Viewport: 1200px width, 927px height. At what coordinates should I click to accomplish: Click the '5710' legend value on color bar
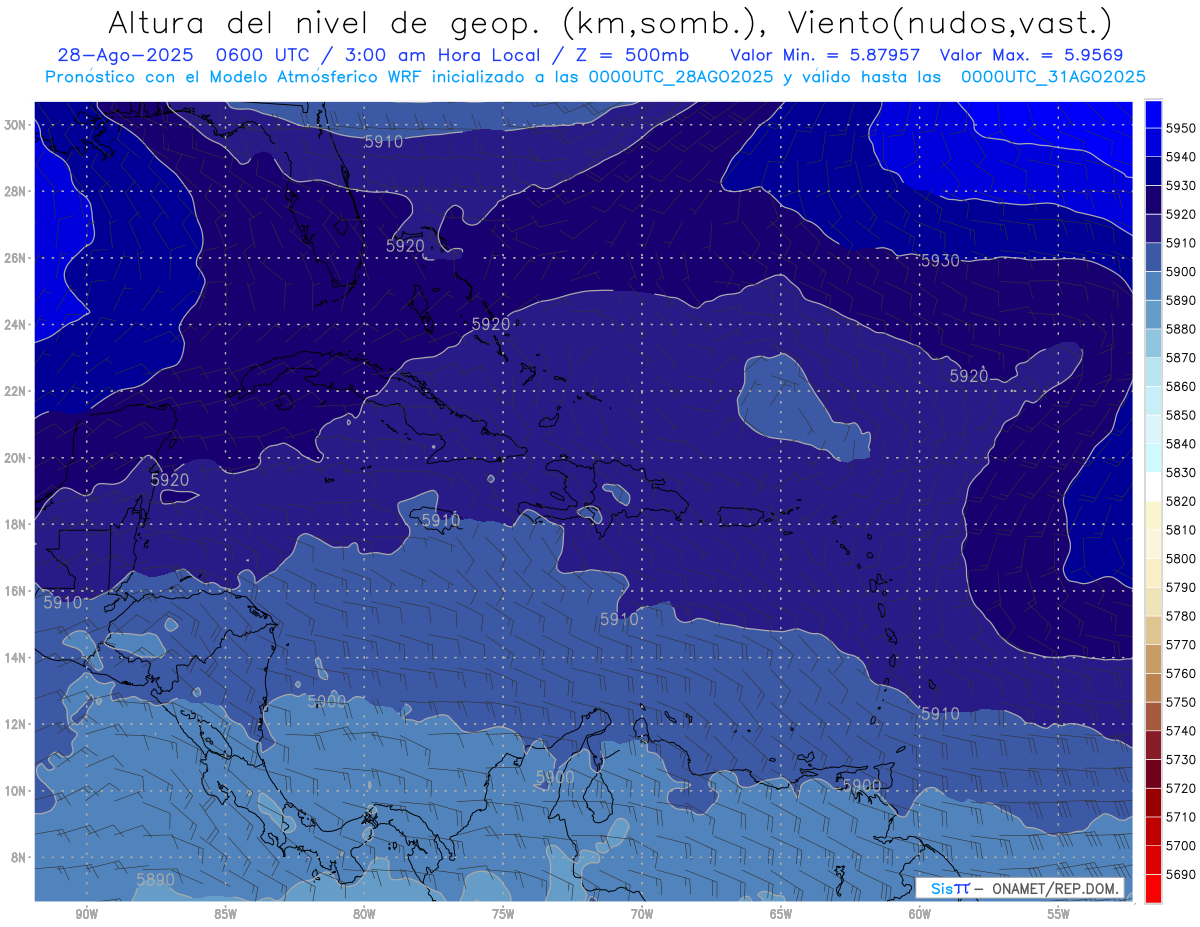[1180, 817]
